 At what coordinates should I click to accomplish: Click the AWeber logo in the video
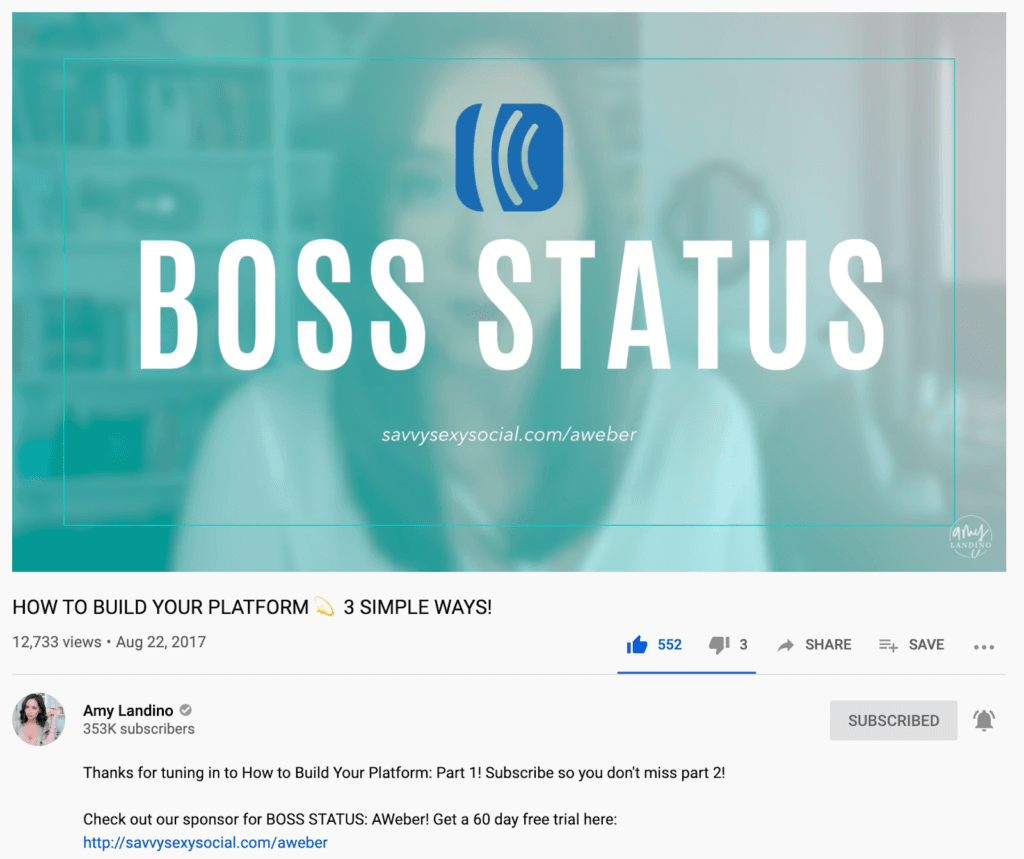coord(509,157)
